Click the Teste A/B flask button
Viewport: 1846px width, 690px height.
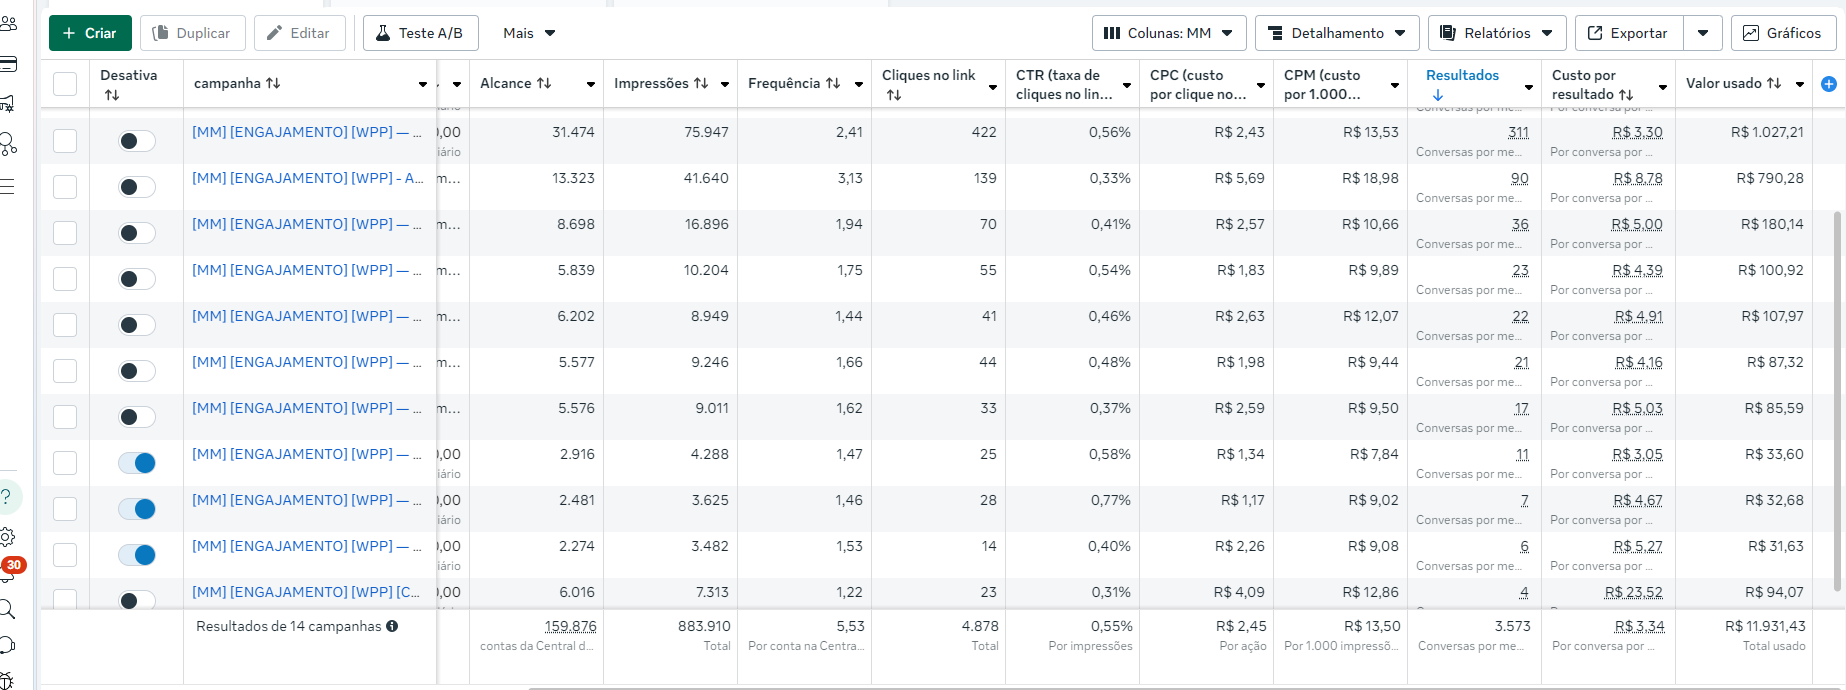(x=420, y=33)
